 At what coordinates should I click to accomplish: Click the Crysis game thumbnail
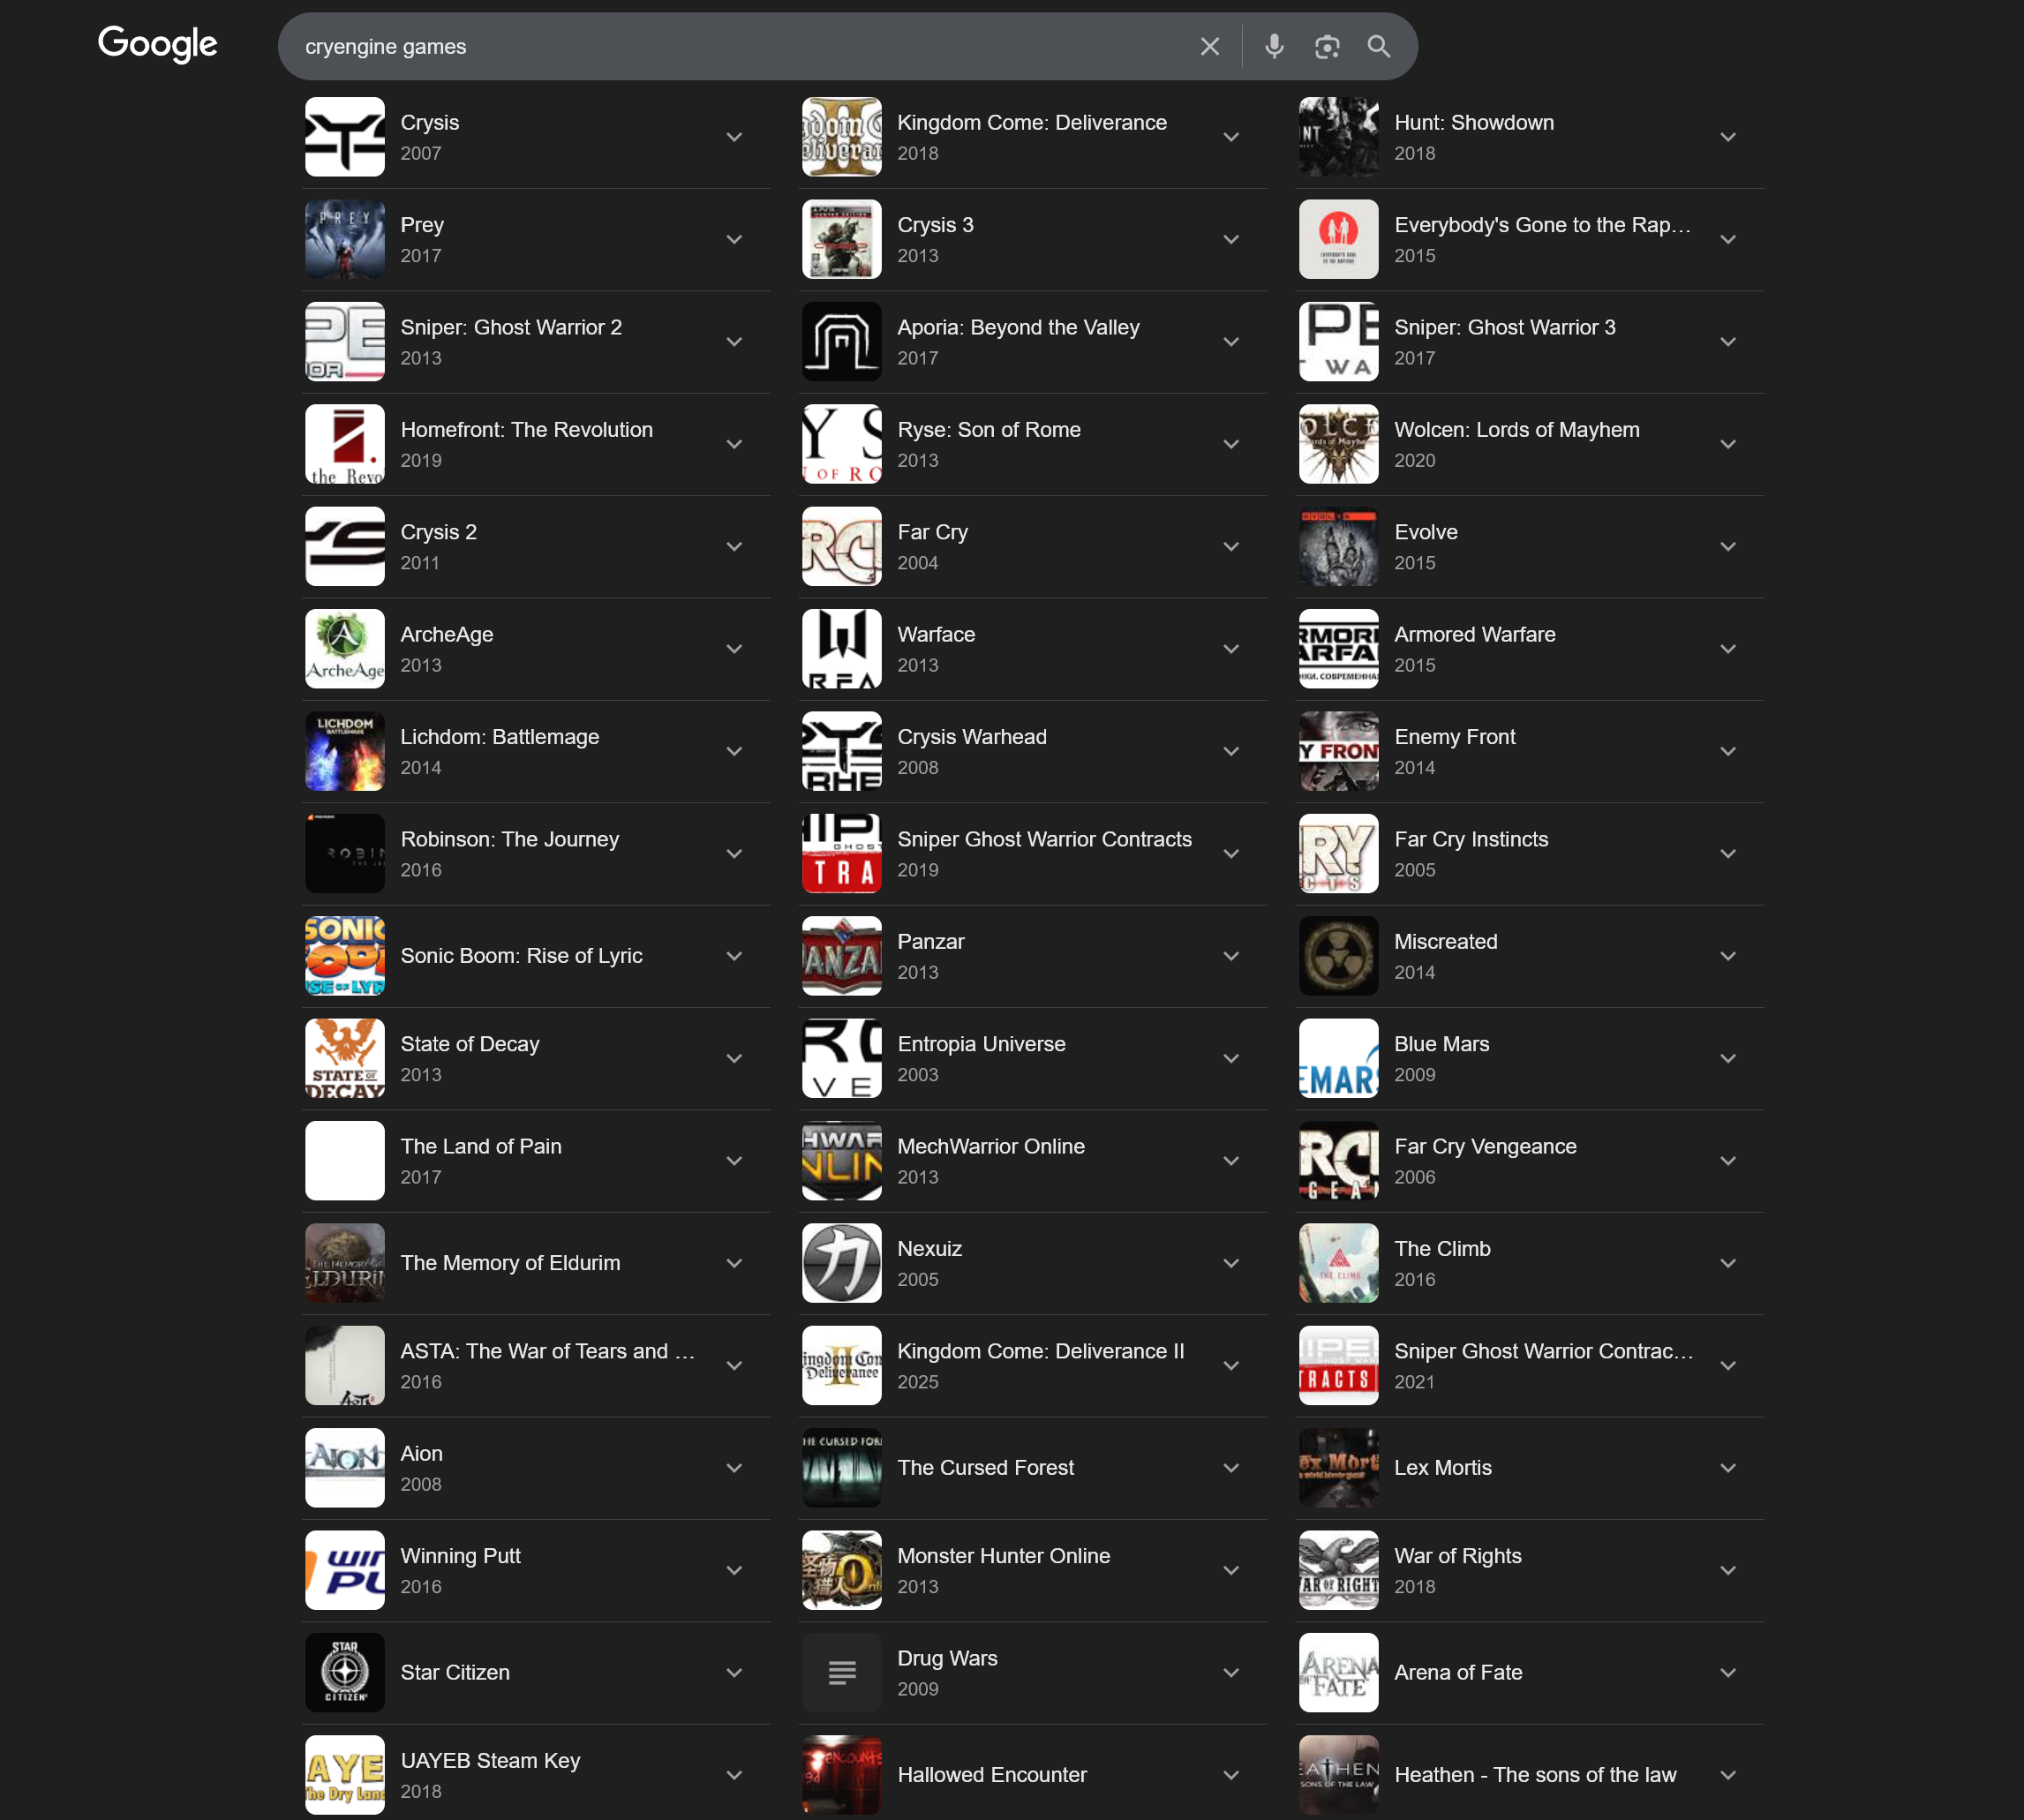coord(344,137)
